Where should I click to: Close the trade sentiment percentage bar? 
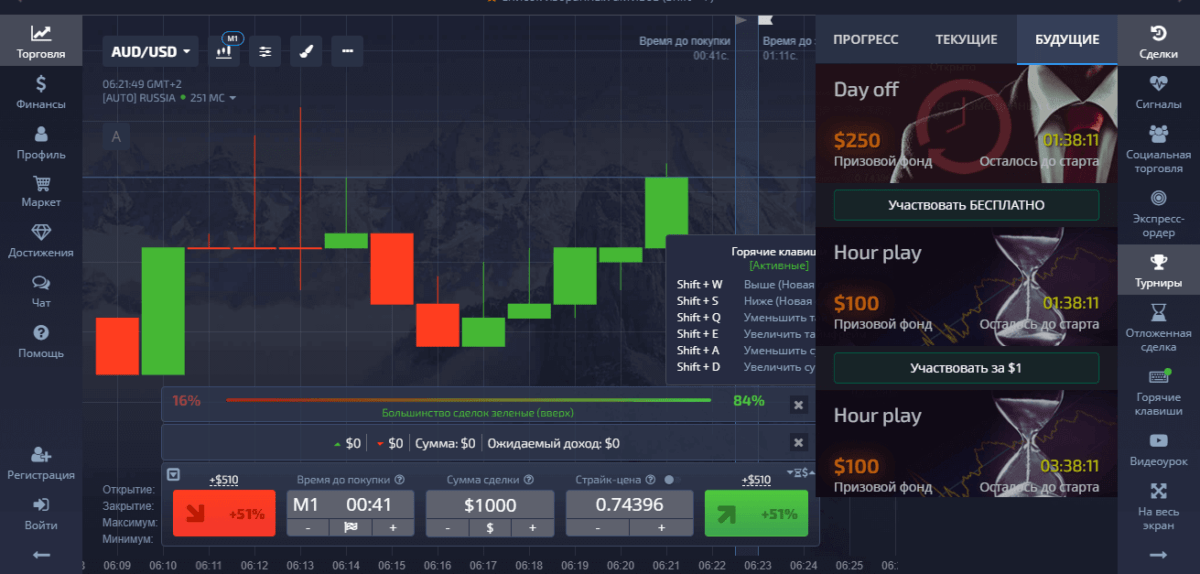[798, 404]
